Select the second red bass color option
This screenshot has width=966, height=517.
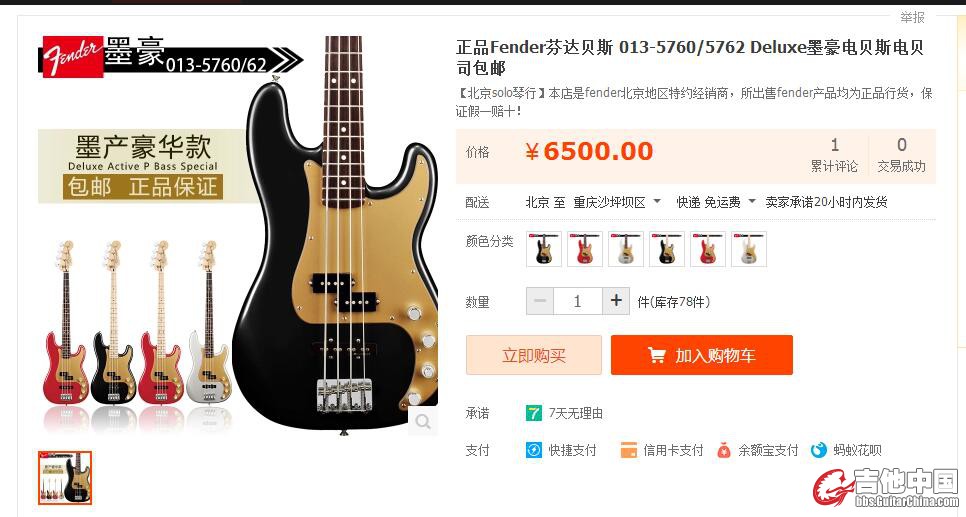[x=585, y=249]
